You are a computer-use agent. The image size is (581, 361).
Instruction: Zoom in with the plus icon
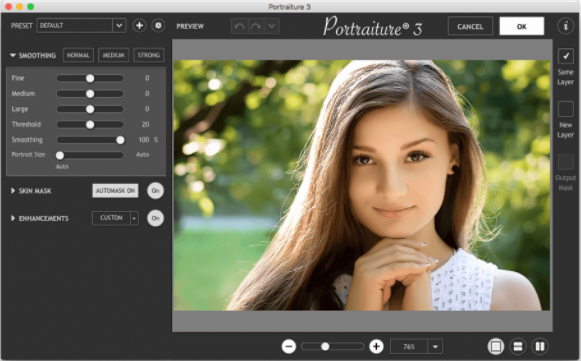pos(376,347)
